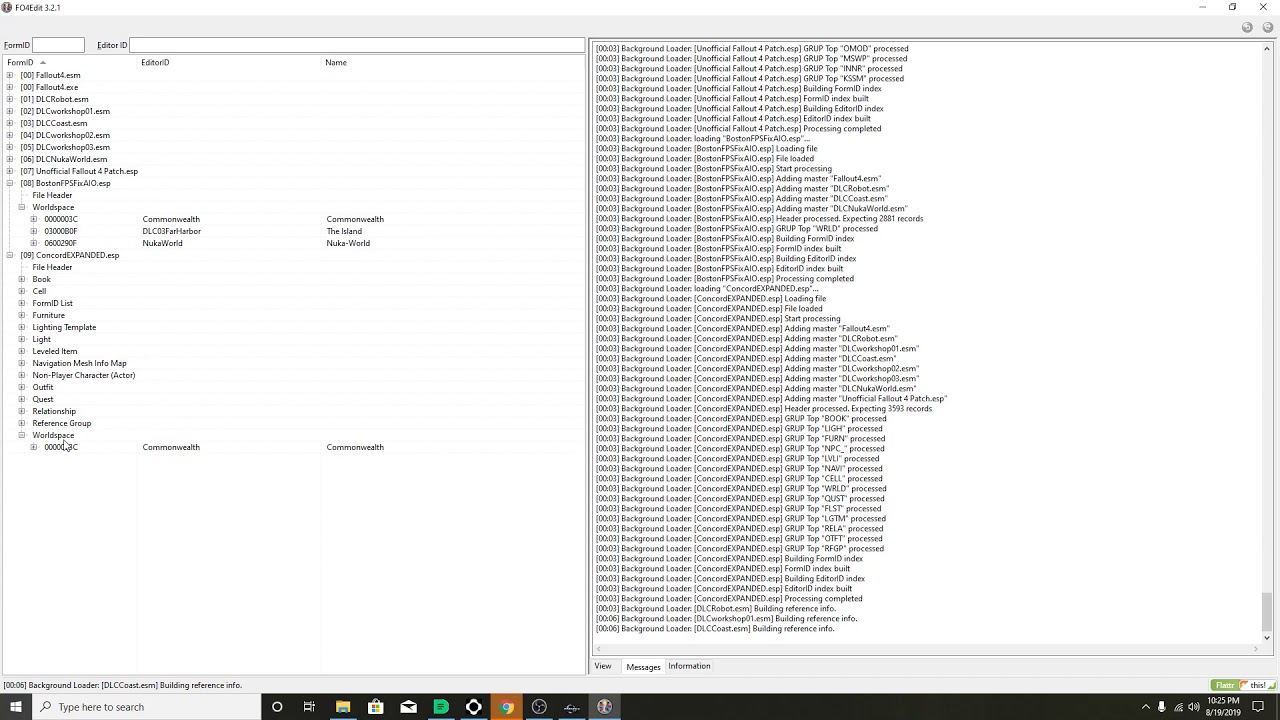Open File Explorer from the taskbar

click(343, 707)
